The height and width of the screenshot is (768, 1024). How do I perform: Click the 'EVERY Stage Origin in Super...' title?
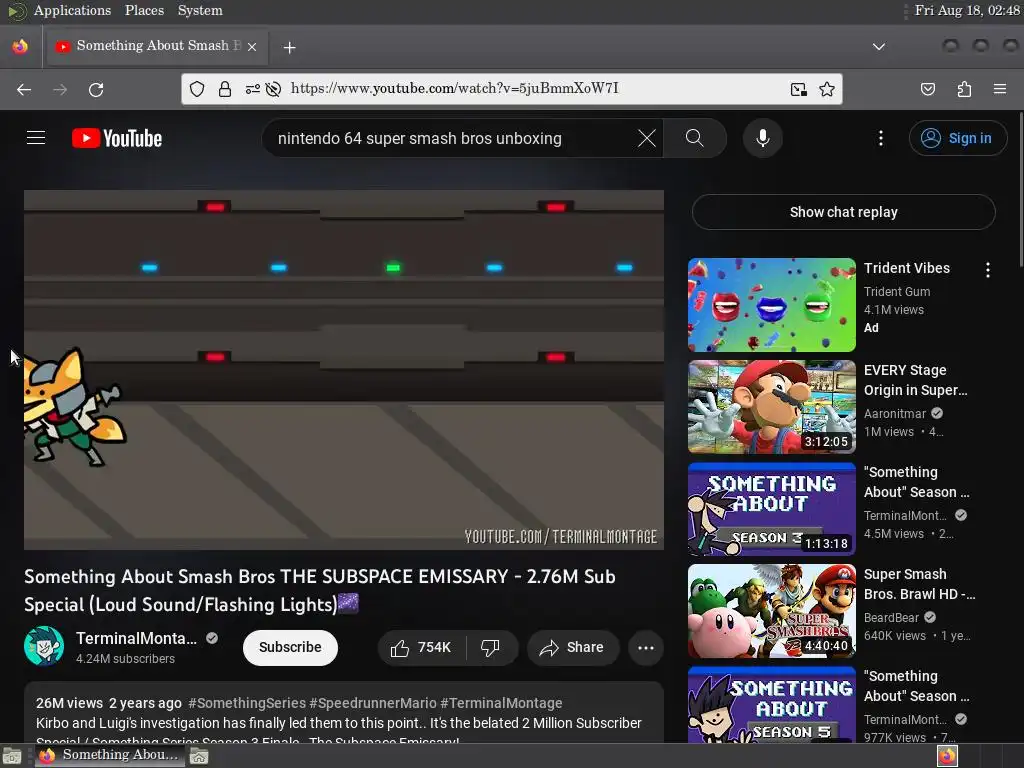916,380
